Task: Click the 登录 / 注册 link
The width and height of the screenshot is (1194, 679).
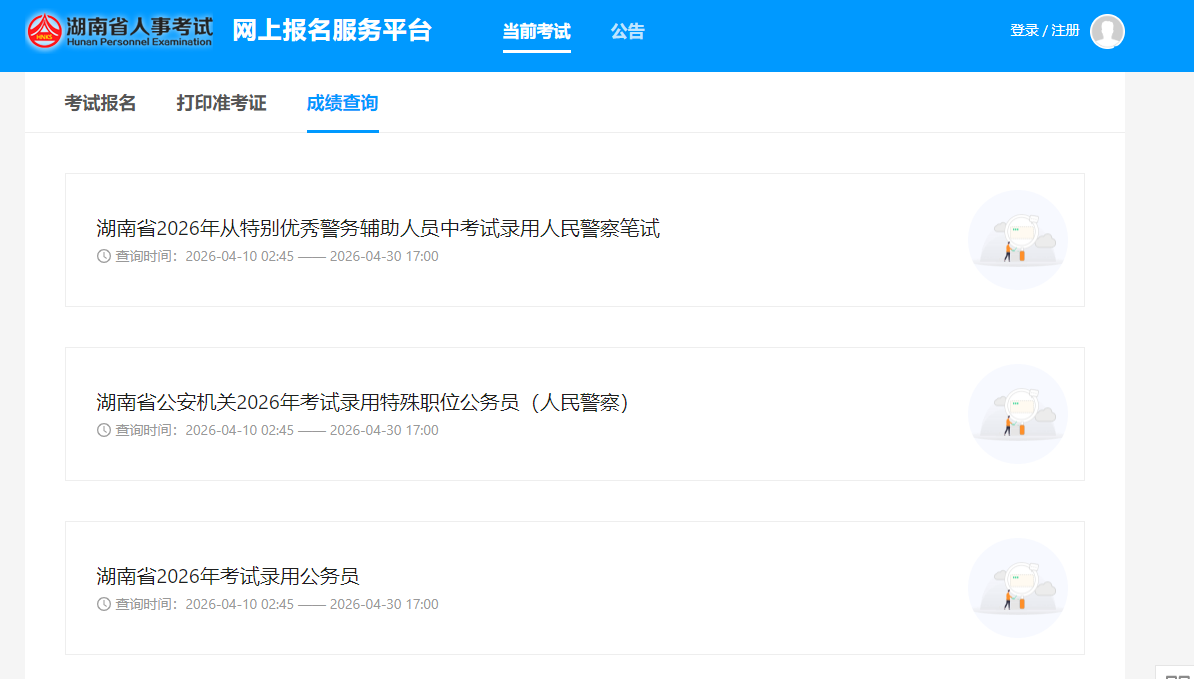Action: click(x=1044, y=31)
